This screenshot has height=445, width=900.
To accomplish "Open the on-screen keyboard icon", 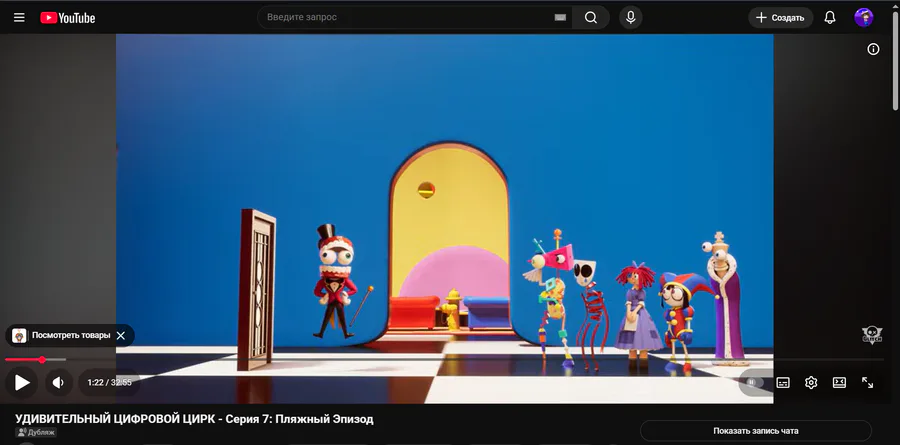I will 560,18.
